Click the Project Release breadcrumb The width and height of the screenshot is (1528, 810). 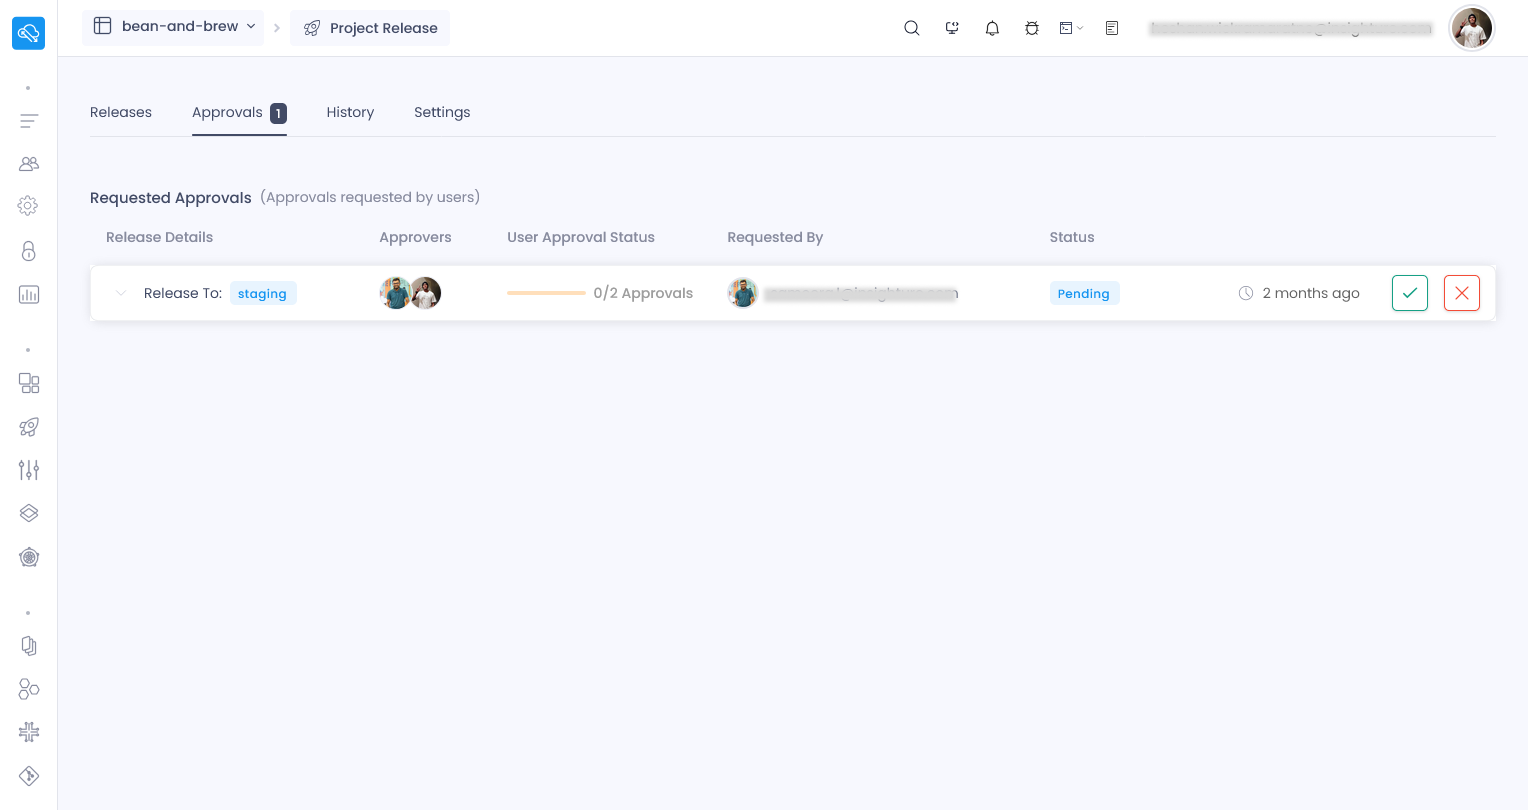[x=370, y=28]
